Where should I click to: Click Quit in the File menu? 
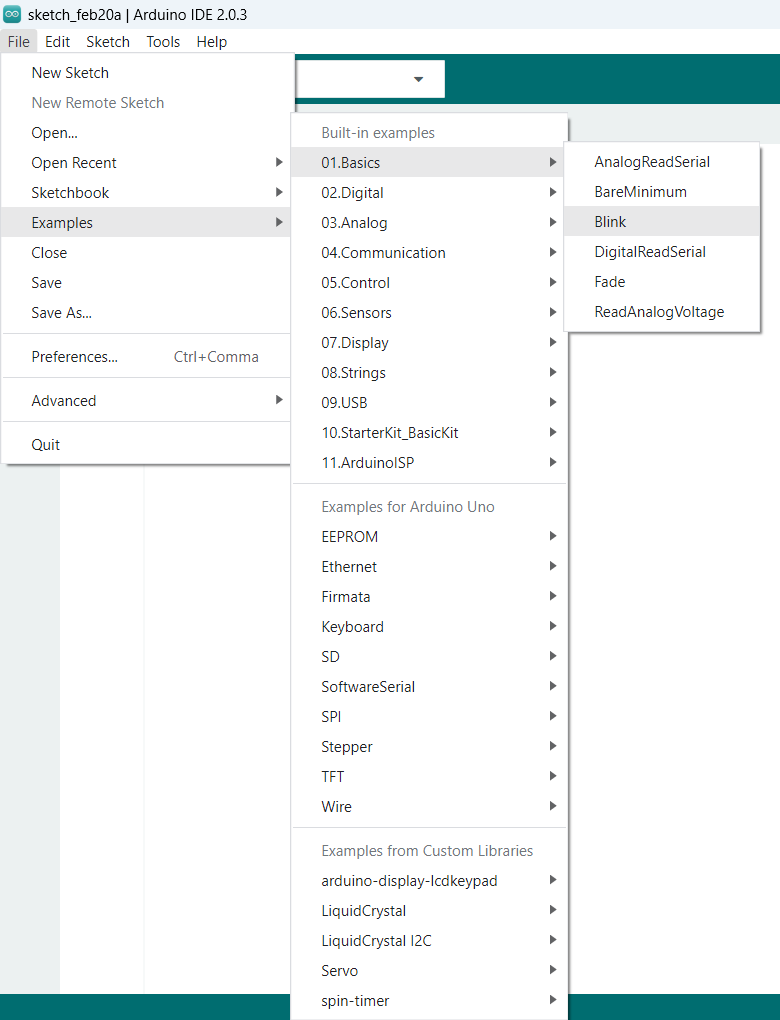[x=46, y=445]
